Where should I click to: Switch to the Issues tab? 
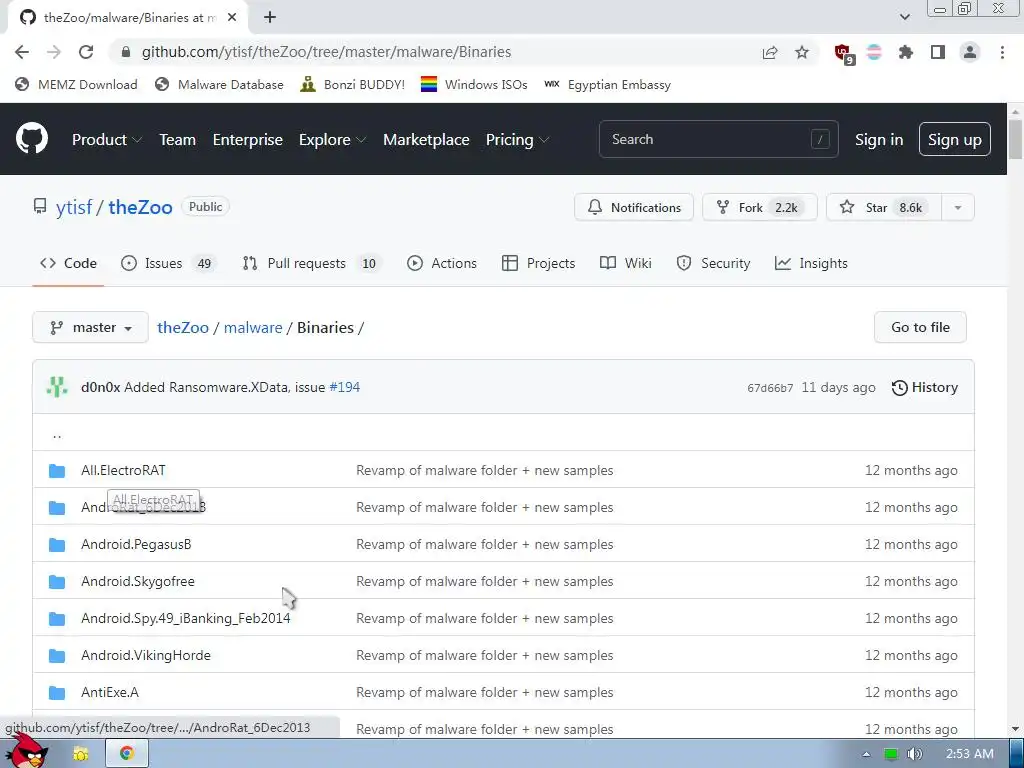168,263
